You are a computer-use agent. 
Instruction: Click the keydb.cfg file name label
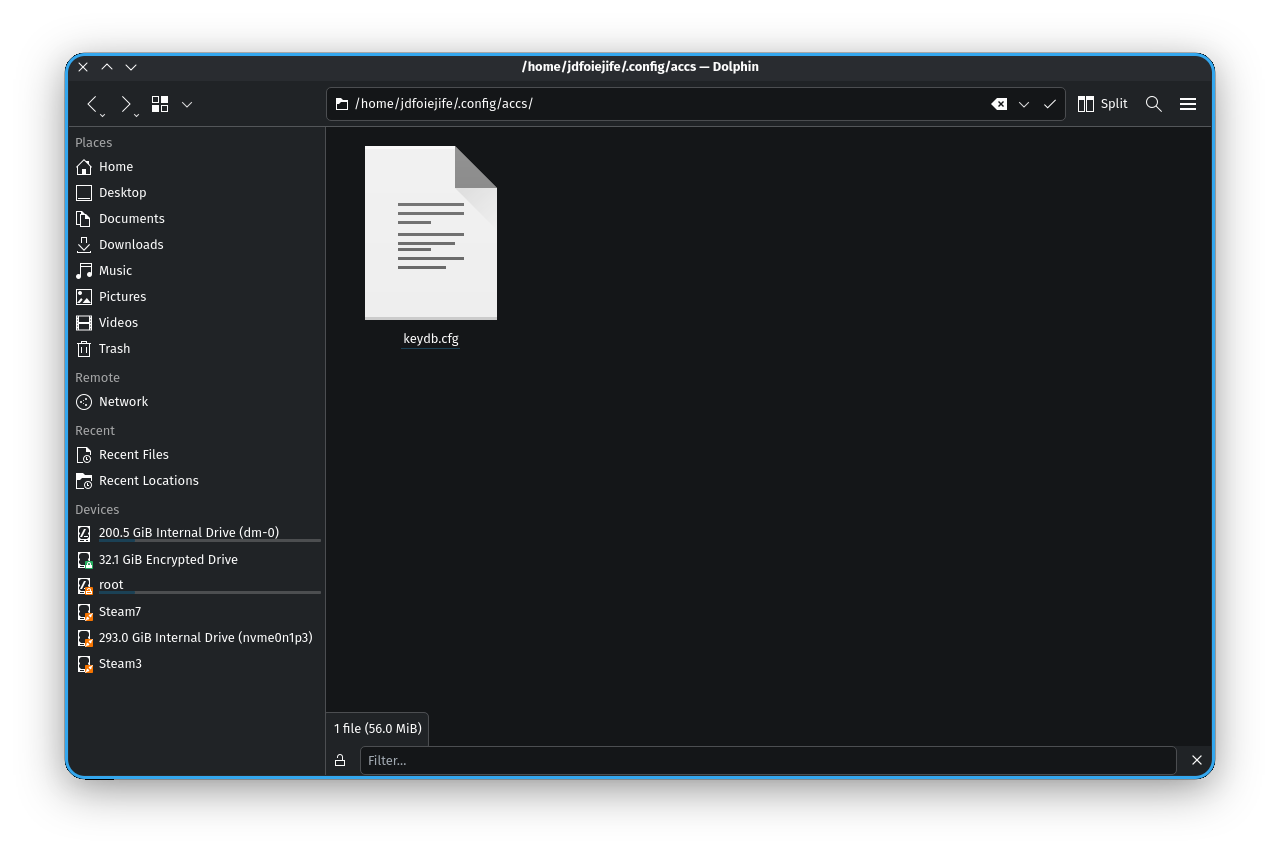(431, 339)
